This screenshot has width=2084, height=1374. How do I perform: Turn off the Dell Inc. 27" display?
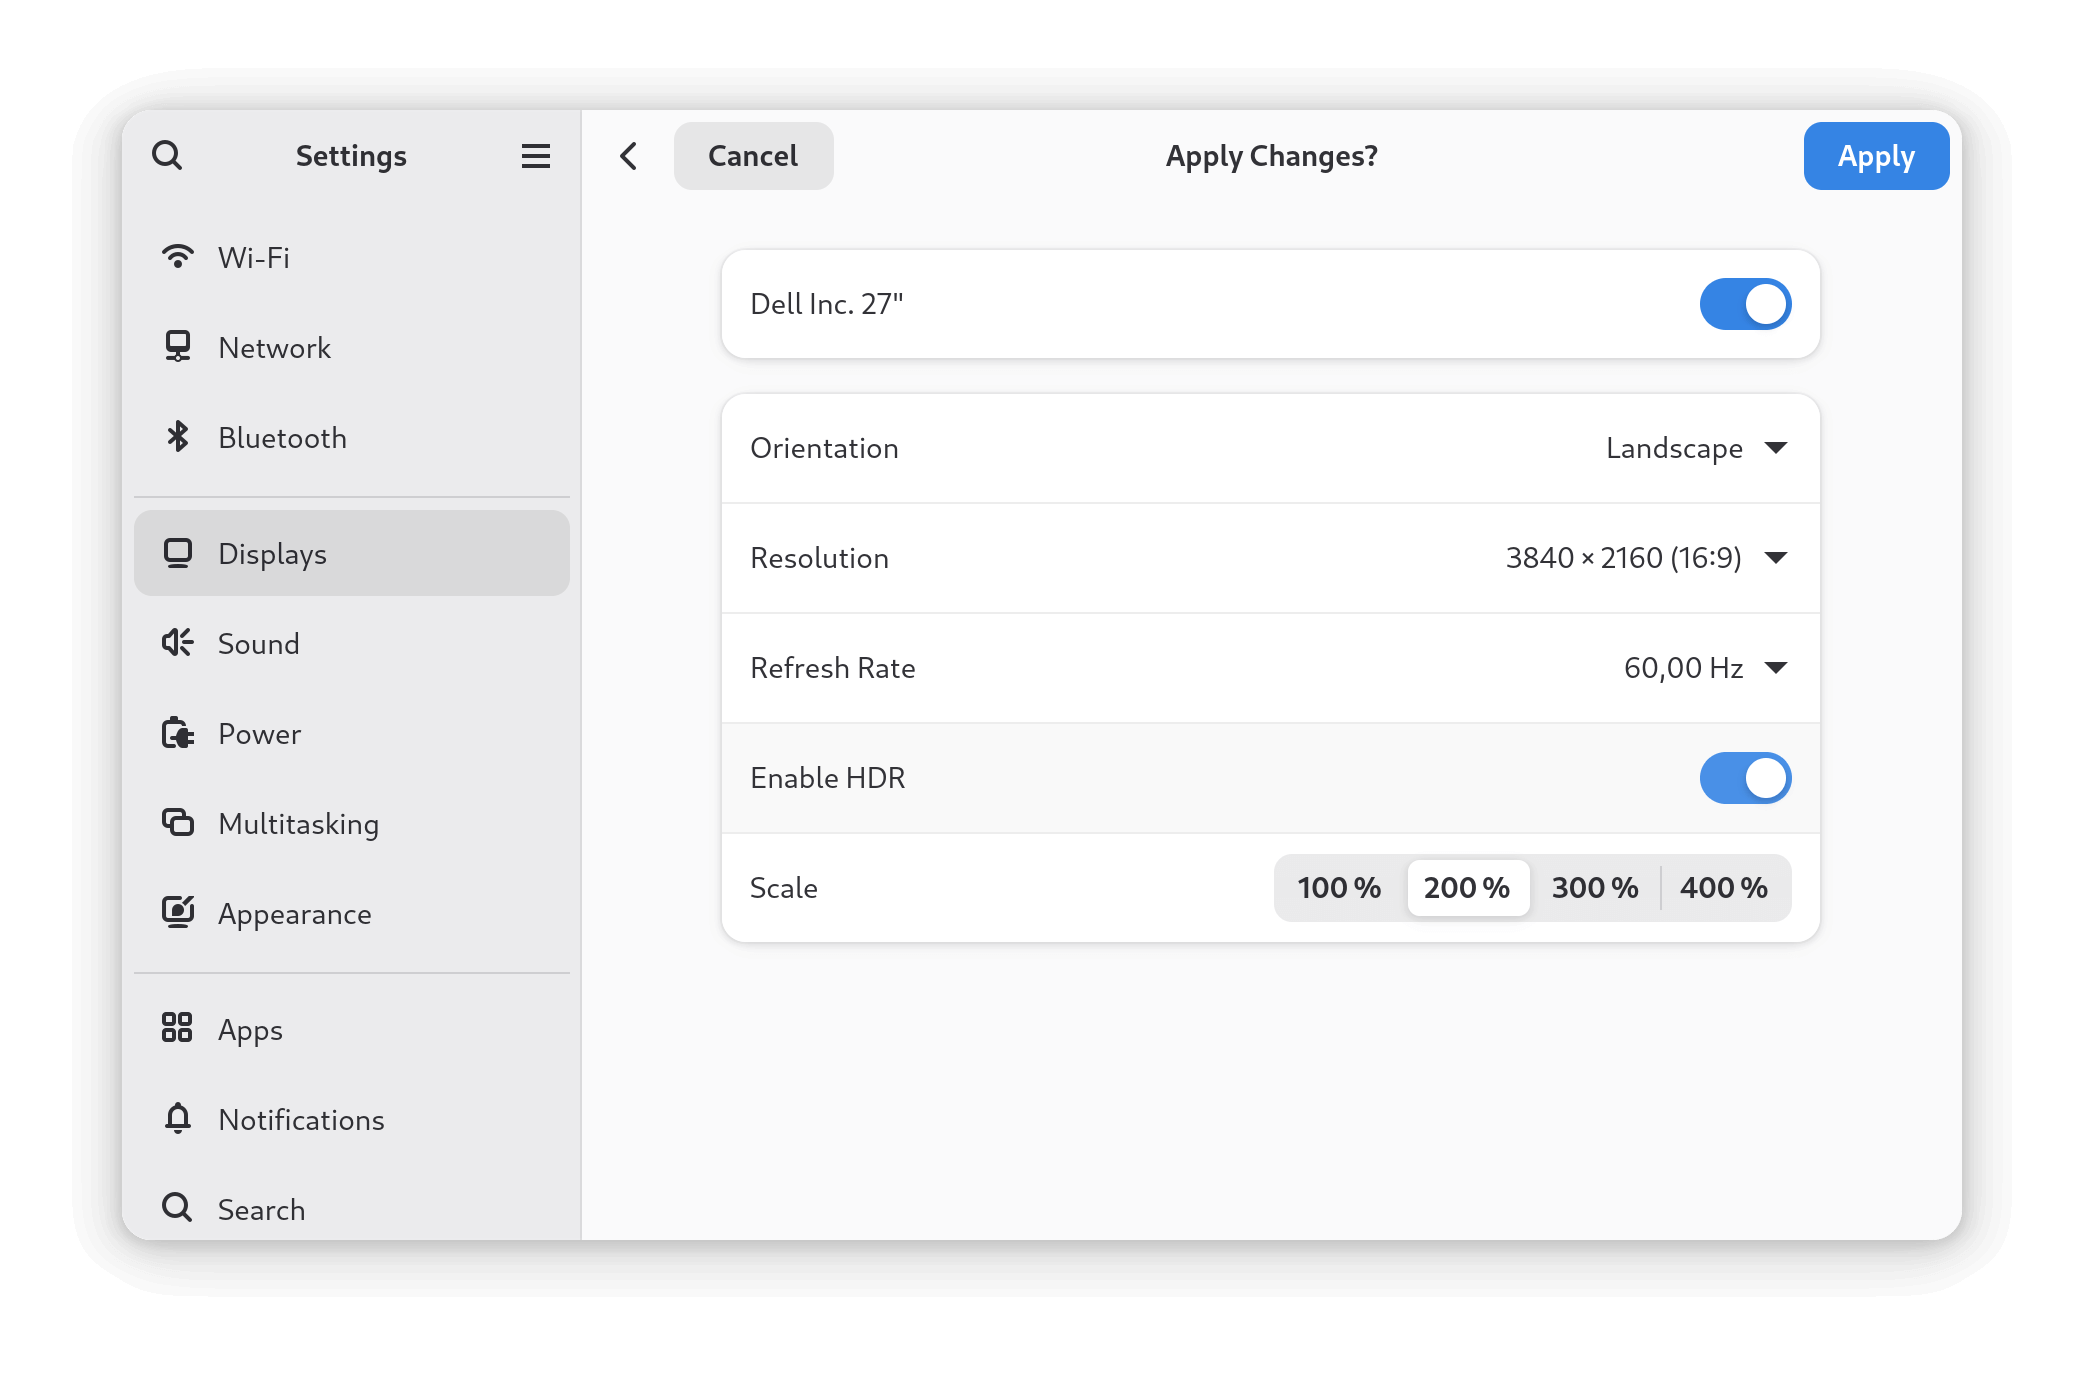coord(1745,304)
